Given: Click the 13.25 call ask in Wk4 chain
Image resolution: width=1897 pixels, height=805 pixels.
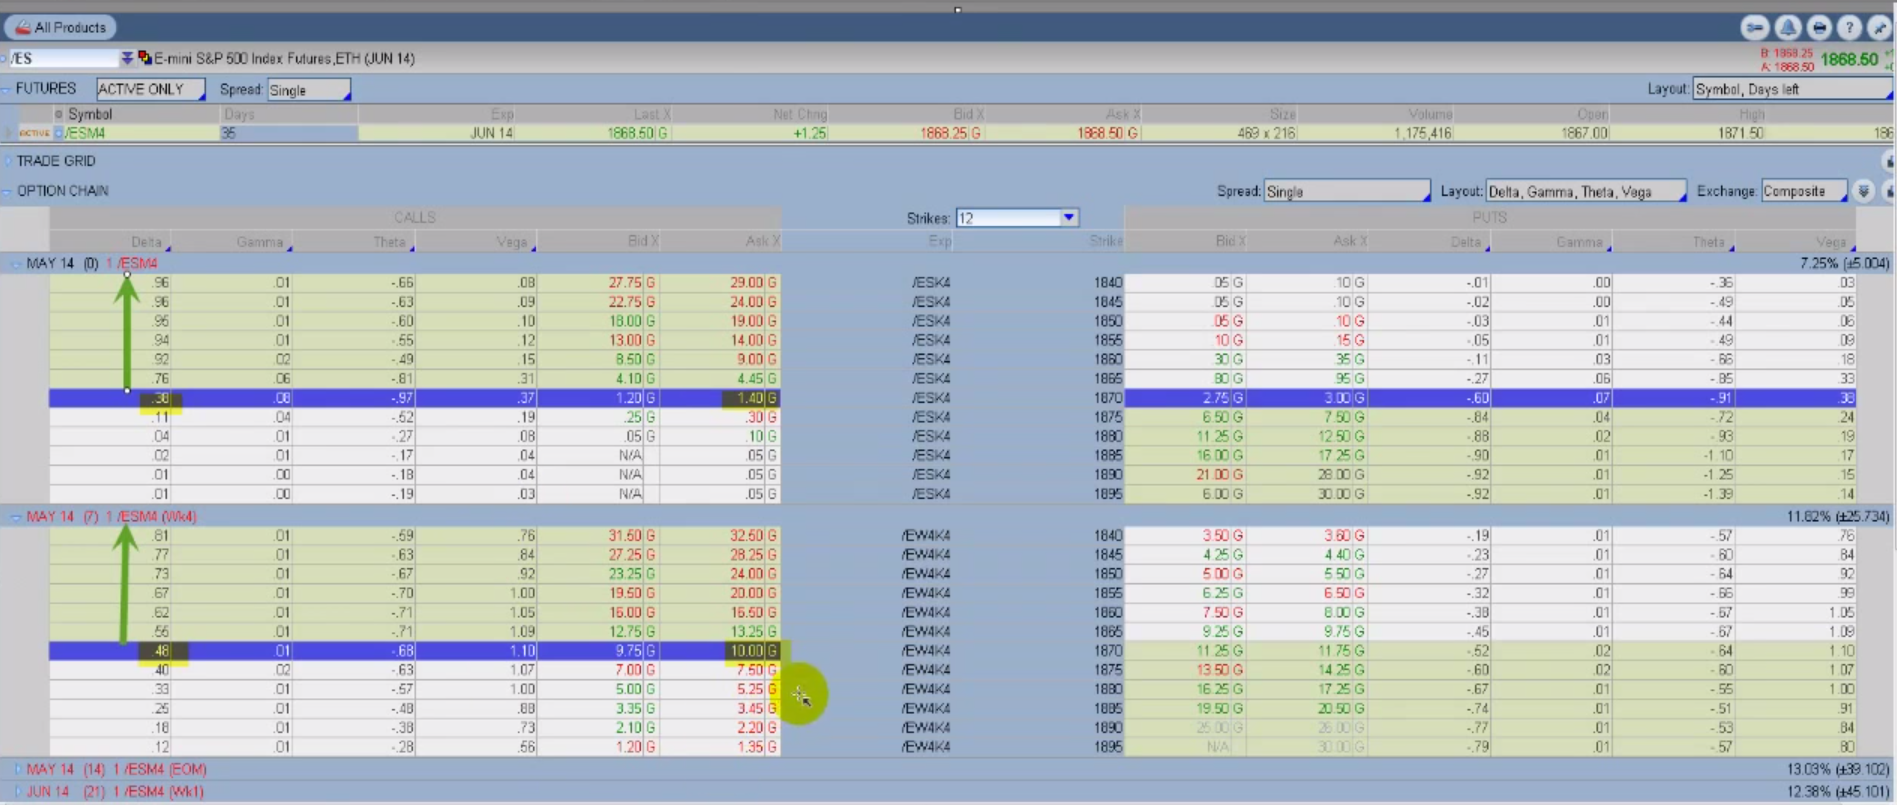Looking at the screenshot, I should [748, 632].
